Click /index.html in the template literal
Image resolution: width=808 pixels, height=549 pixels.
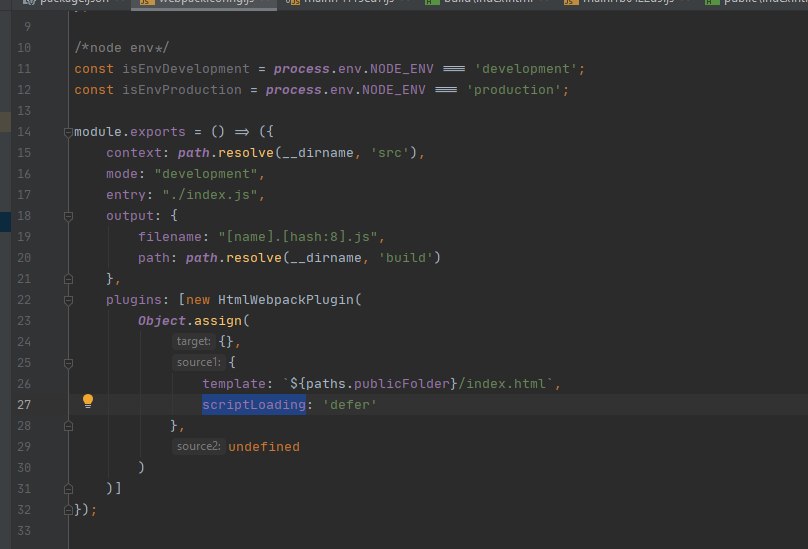501,384
